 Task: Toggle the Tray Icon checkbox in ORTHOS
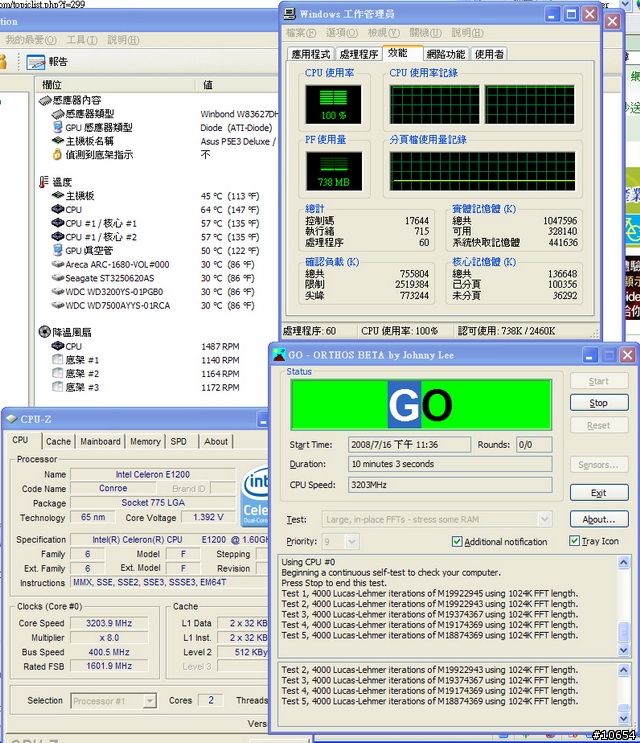[574, 541]
